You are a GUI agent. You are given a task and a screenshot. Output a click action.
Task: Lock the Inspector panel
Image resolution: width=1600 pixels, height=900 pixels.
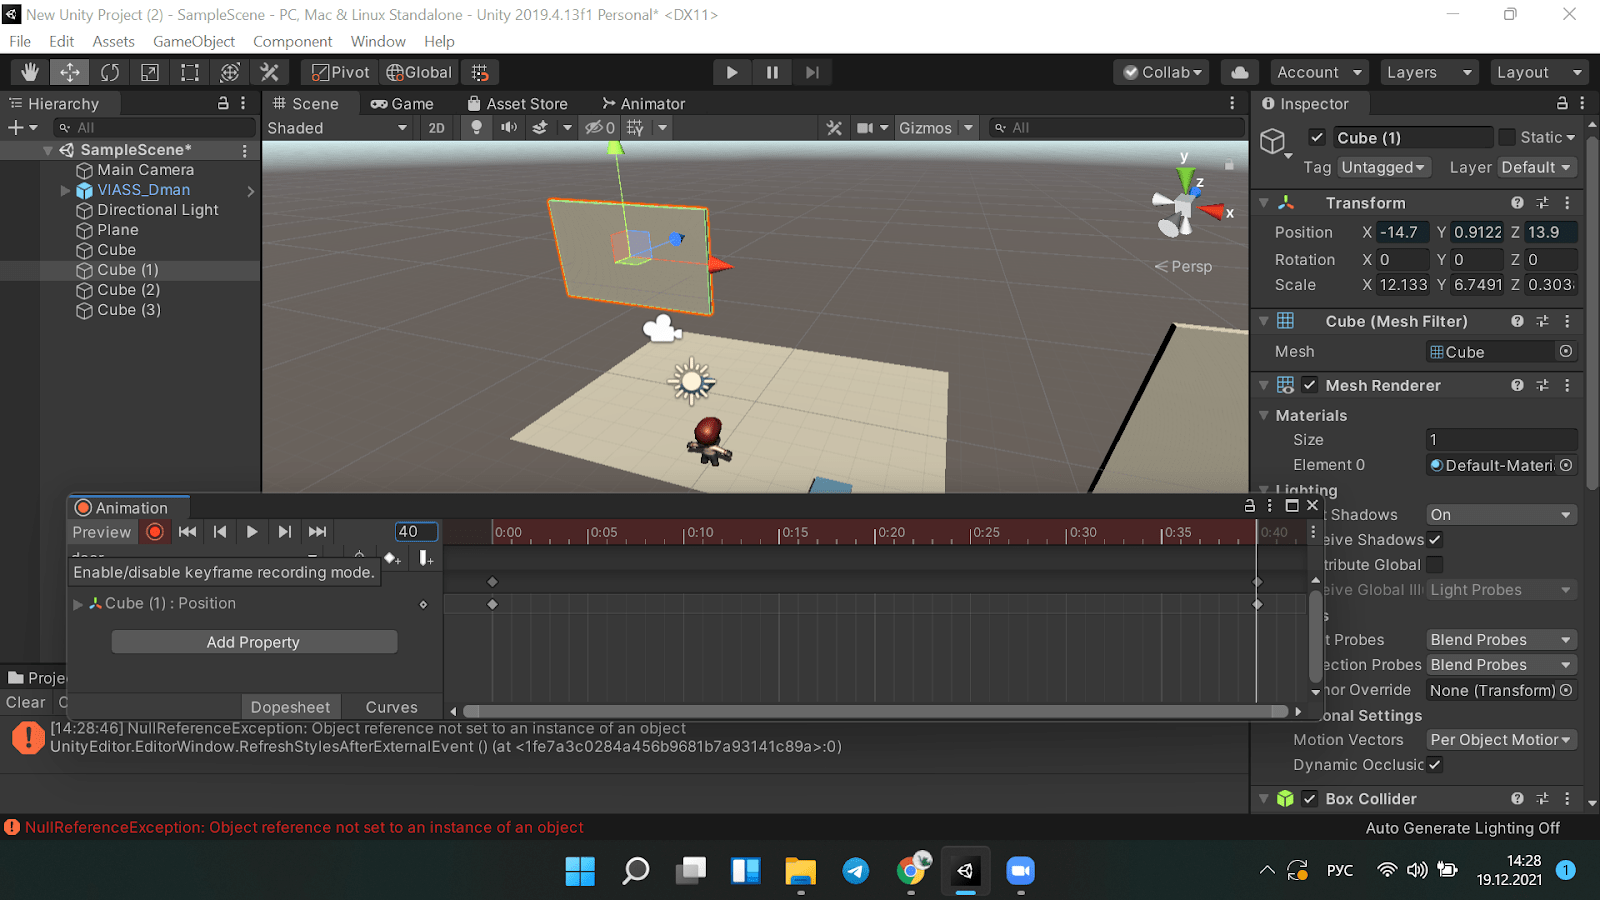click(x=1562, y=103)
